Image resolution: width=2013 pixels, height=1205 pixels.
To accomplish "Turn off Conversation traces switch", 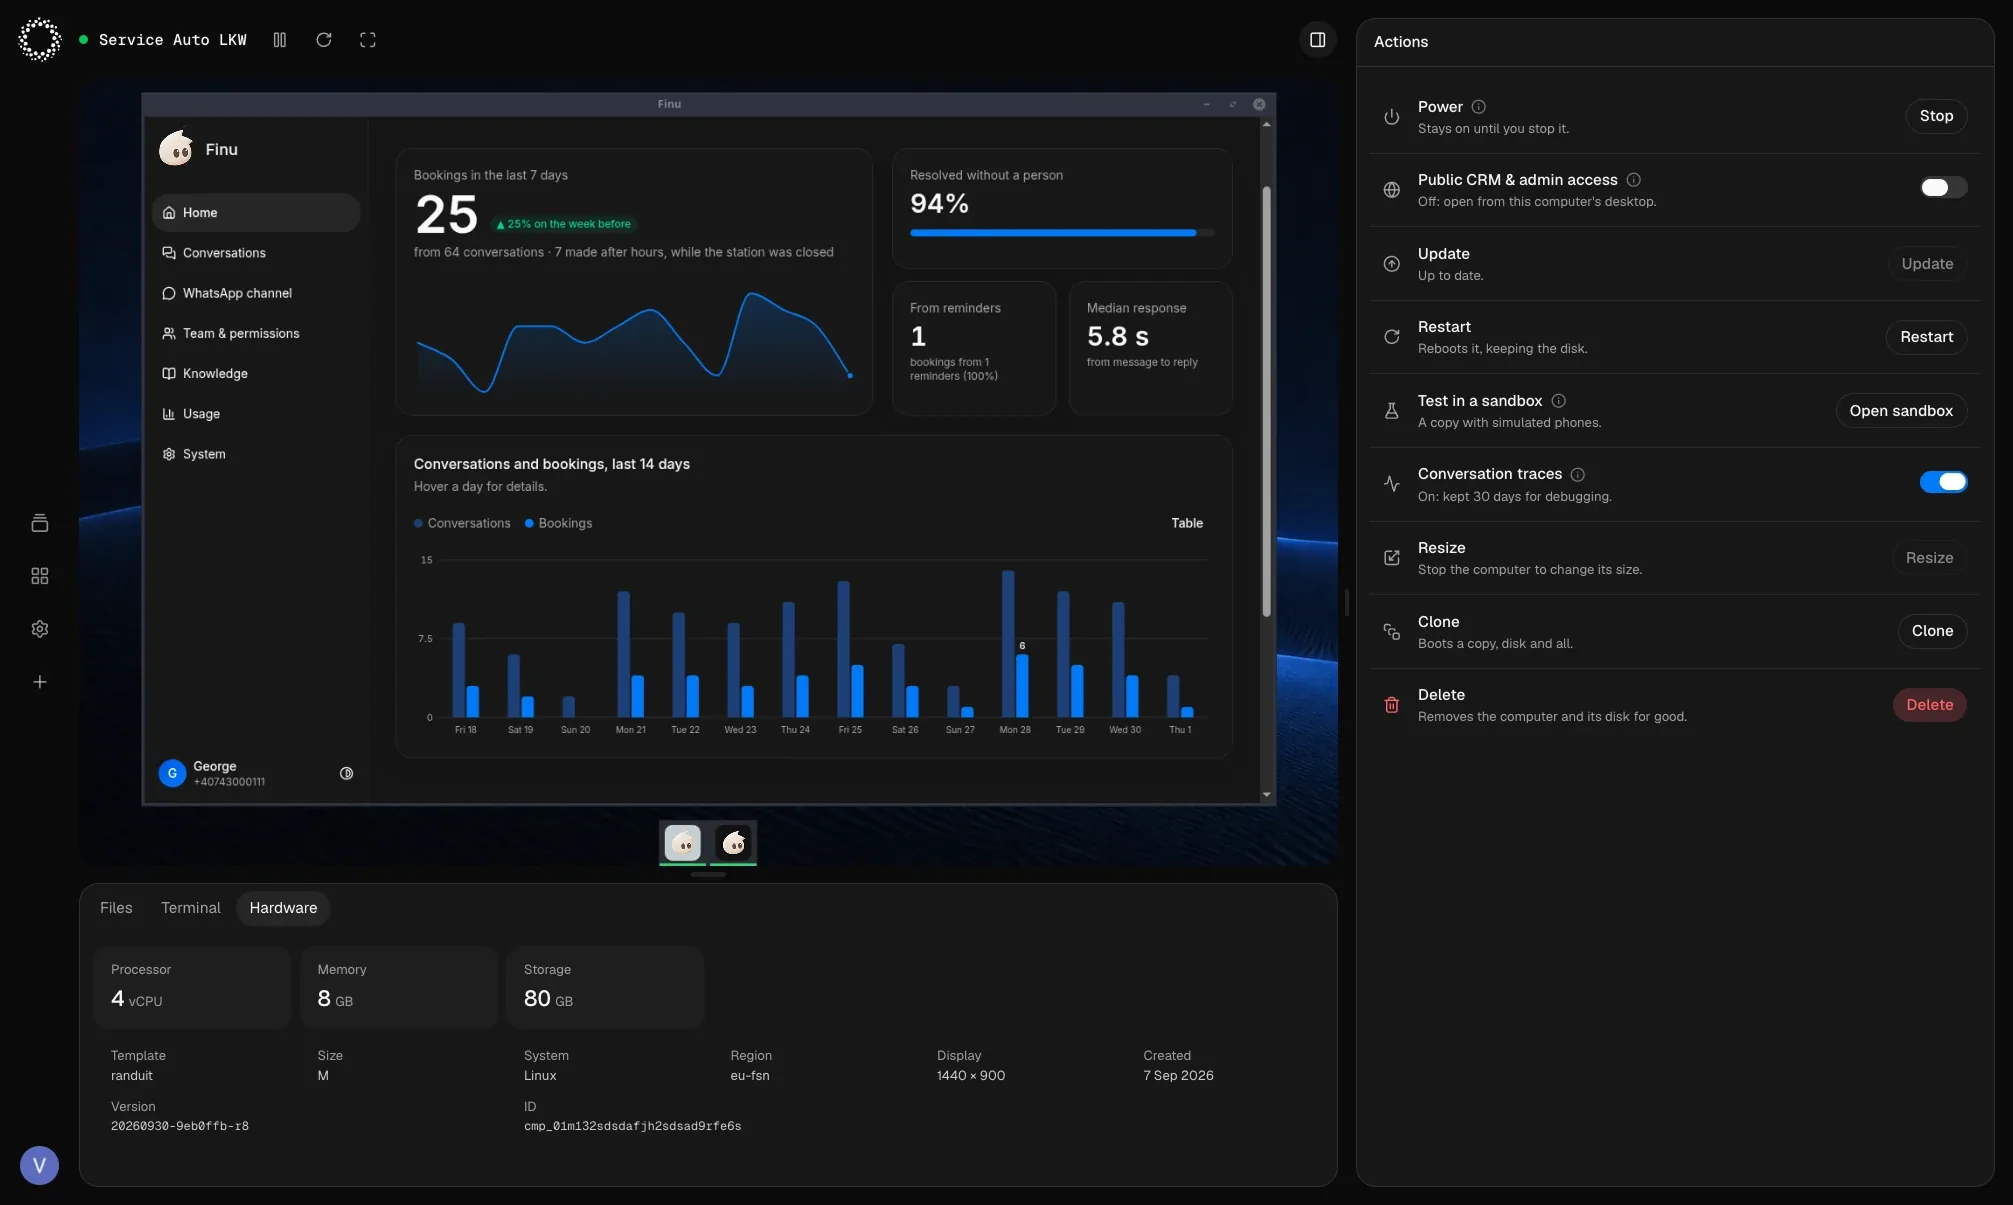I will [1943, 482].
